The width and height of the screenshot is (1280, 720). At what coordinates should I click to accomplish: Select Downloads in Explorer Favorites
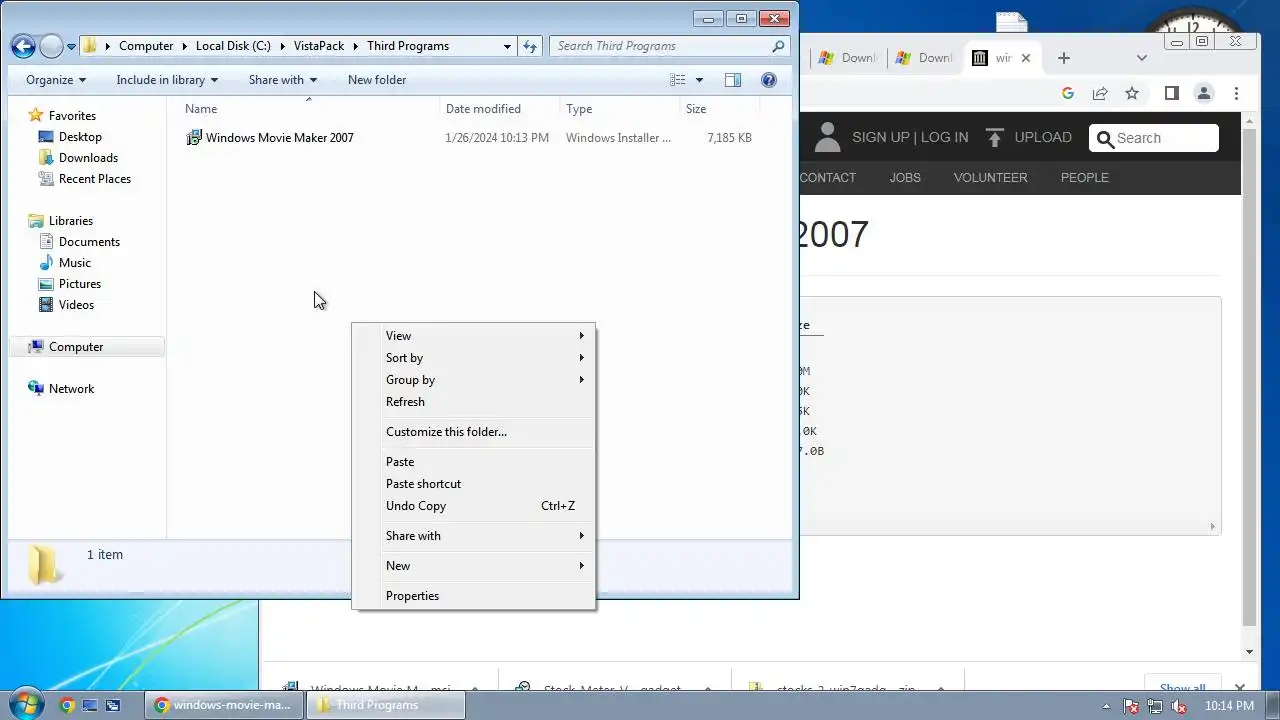(x=88, y=158)
